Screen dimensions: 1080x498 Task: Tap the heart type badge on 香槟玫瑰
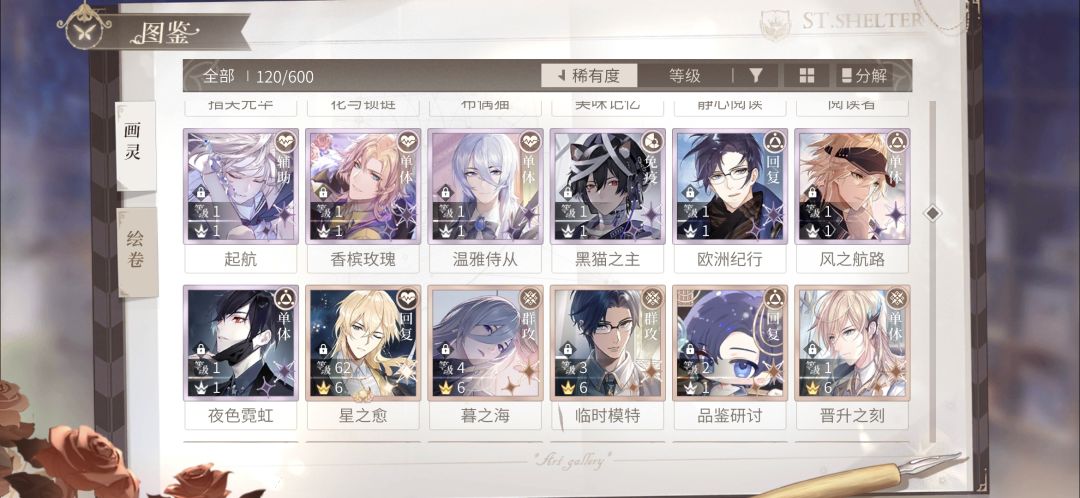pyautogui.click(x=407, y=142)
